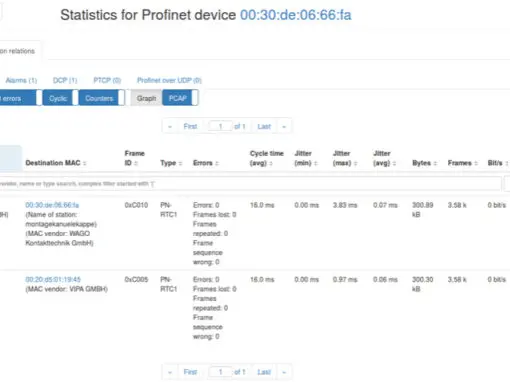Toggle the errors filter switch

(20, 98)
